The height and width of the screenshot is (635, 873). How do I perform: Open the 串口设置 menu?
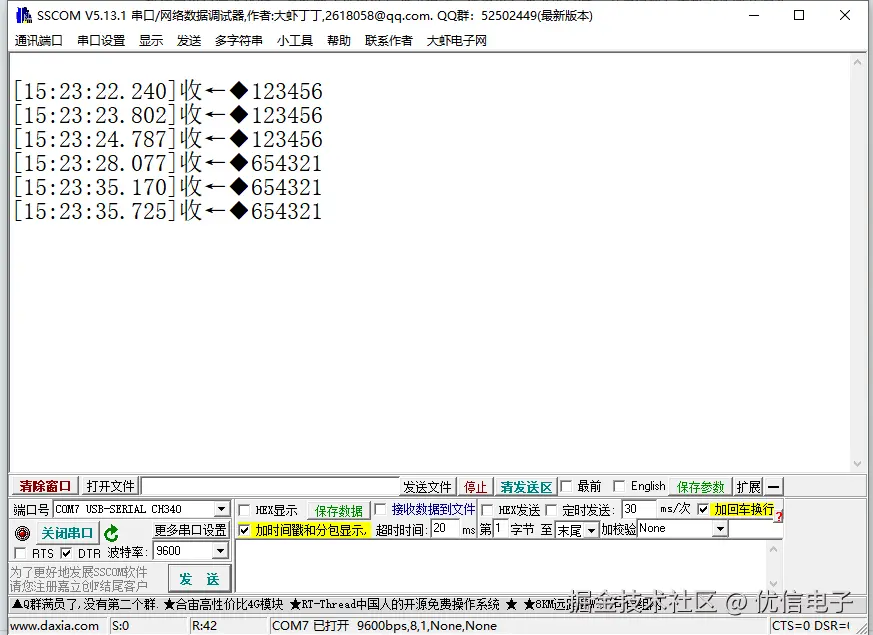point(100,41)
